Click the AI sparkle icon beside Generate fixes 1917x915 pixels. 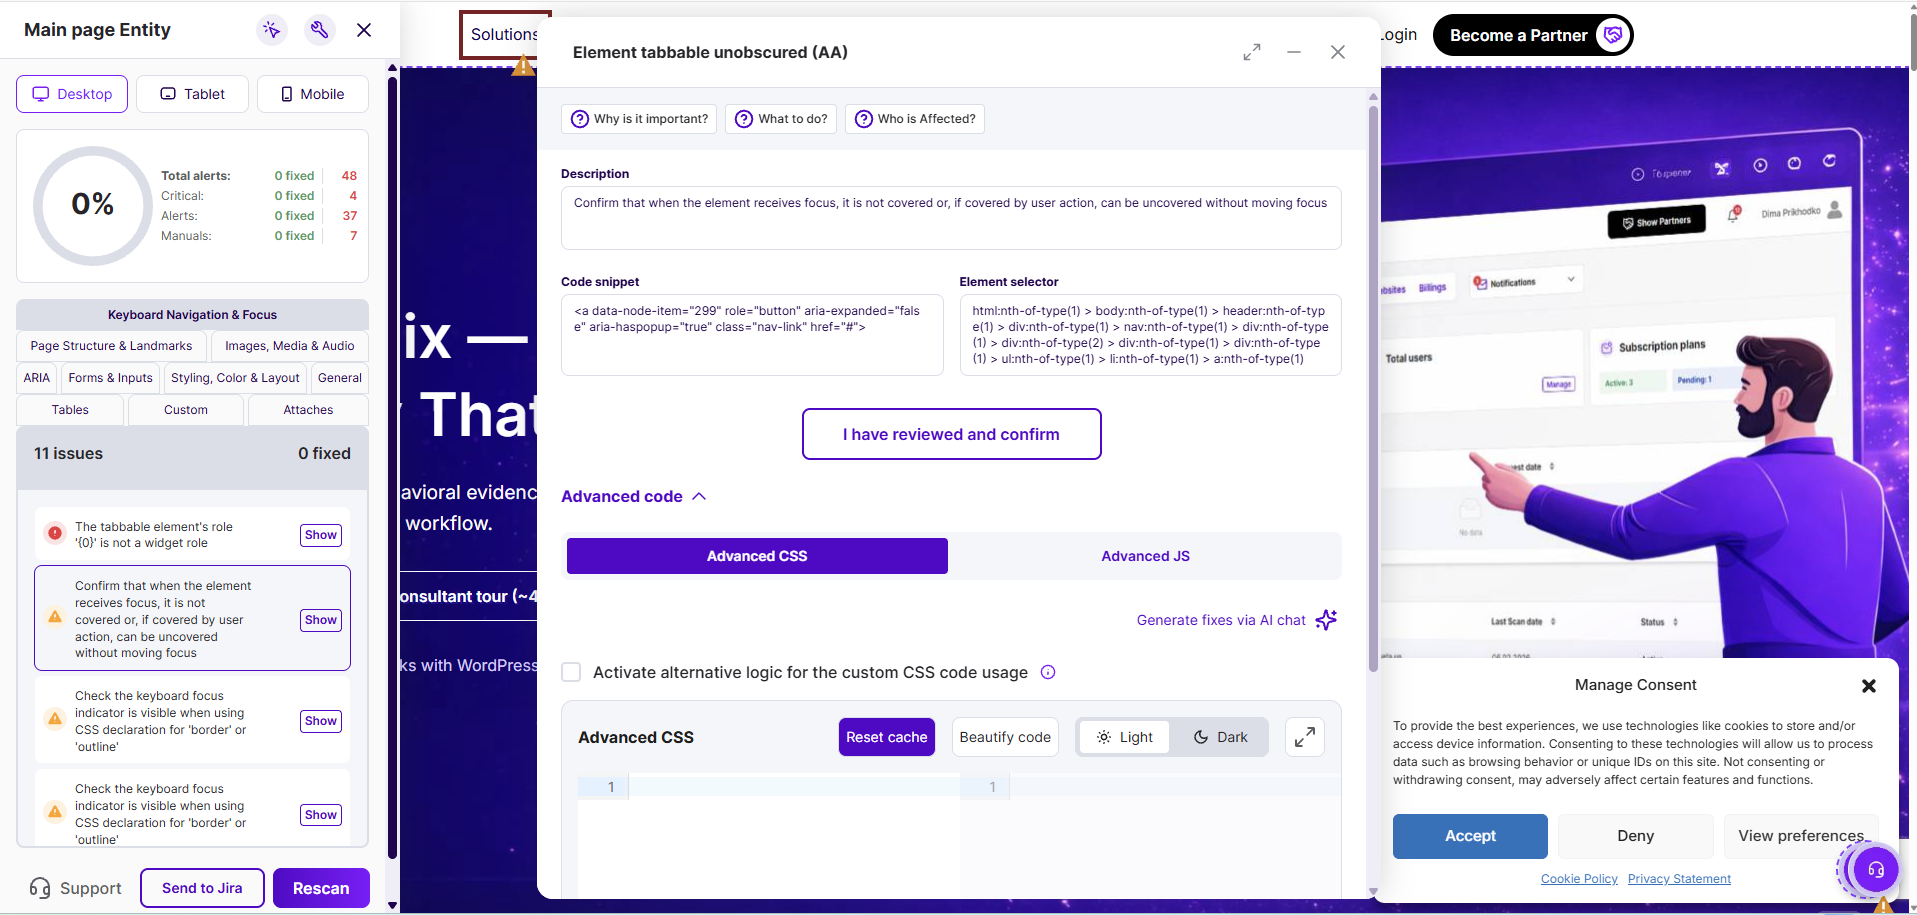1326,620
